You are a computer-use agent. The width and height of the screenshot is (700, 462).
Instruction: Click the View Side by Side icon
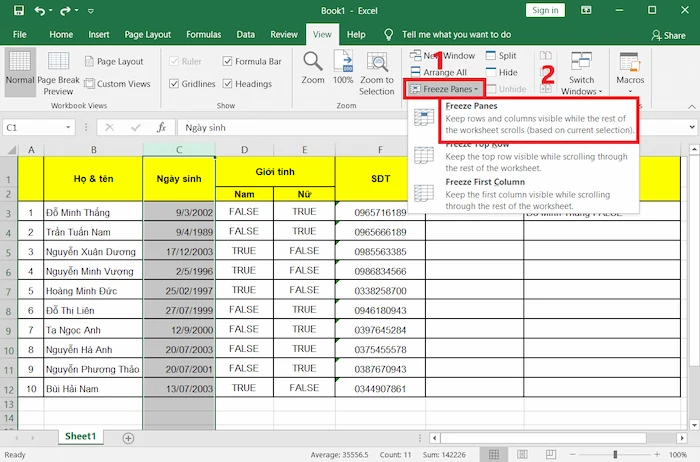[x=546, y=55]
